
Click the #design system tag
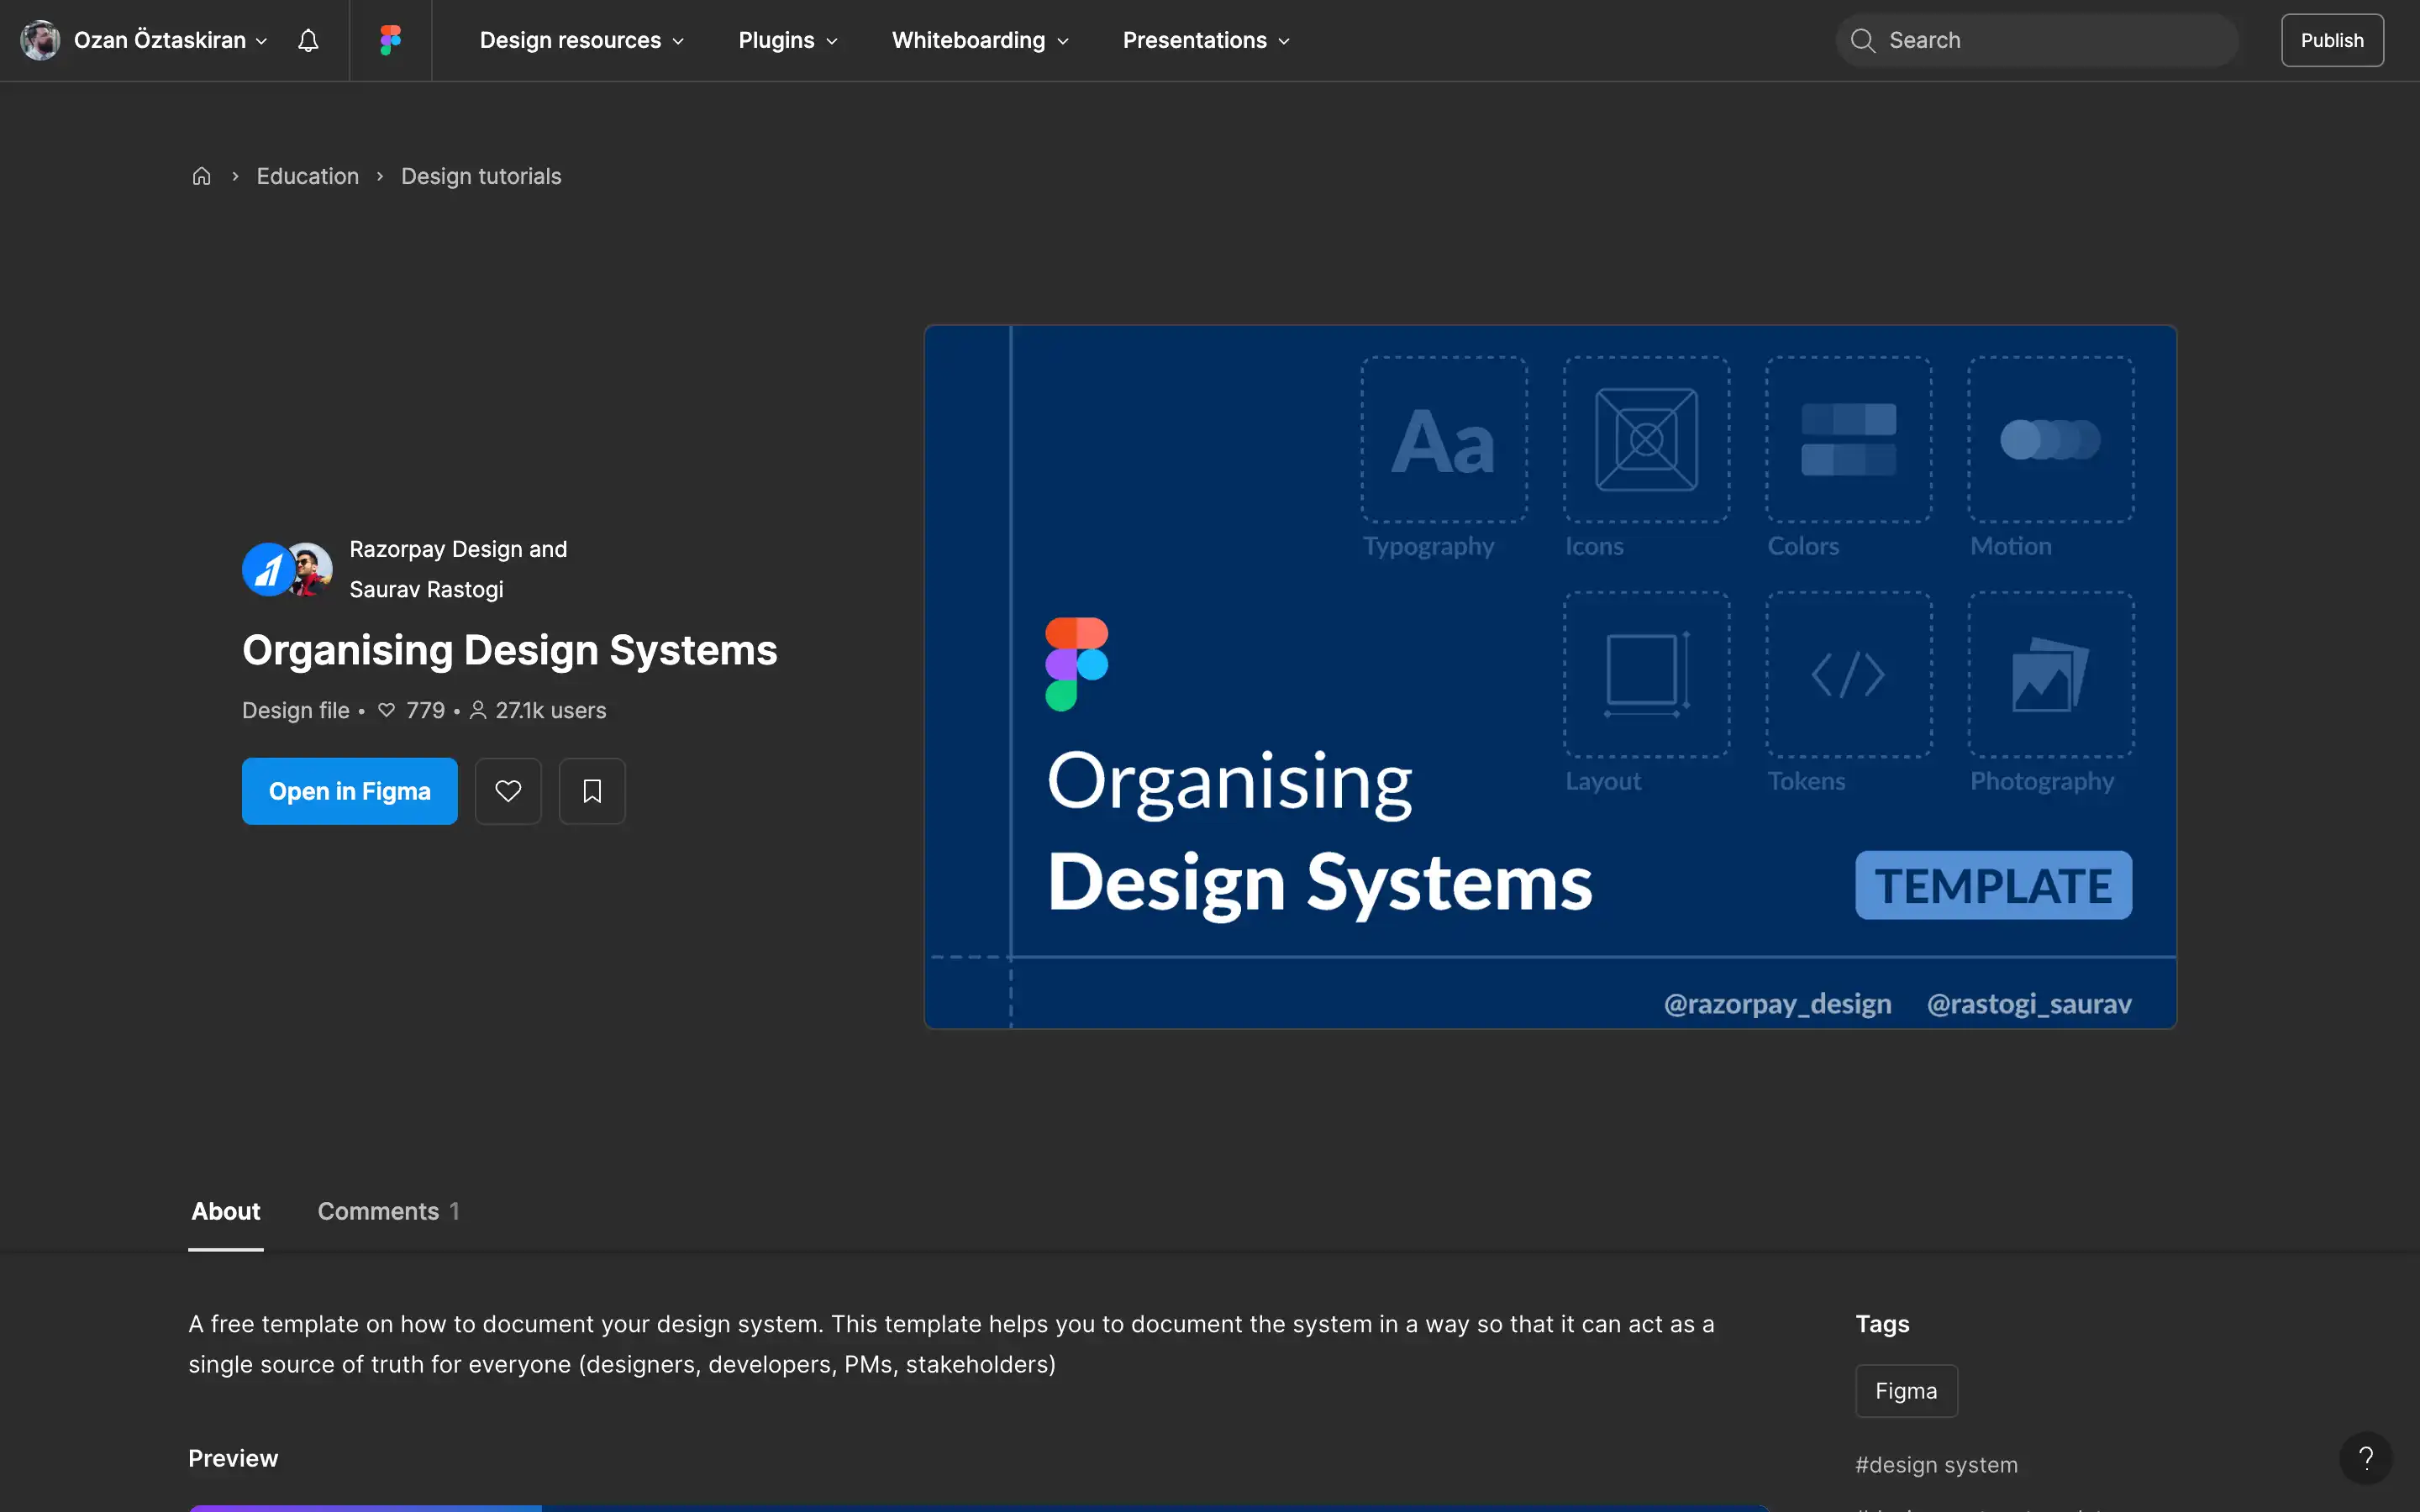point(1936,1465)
